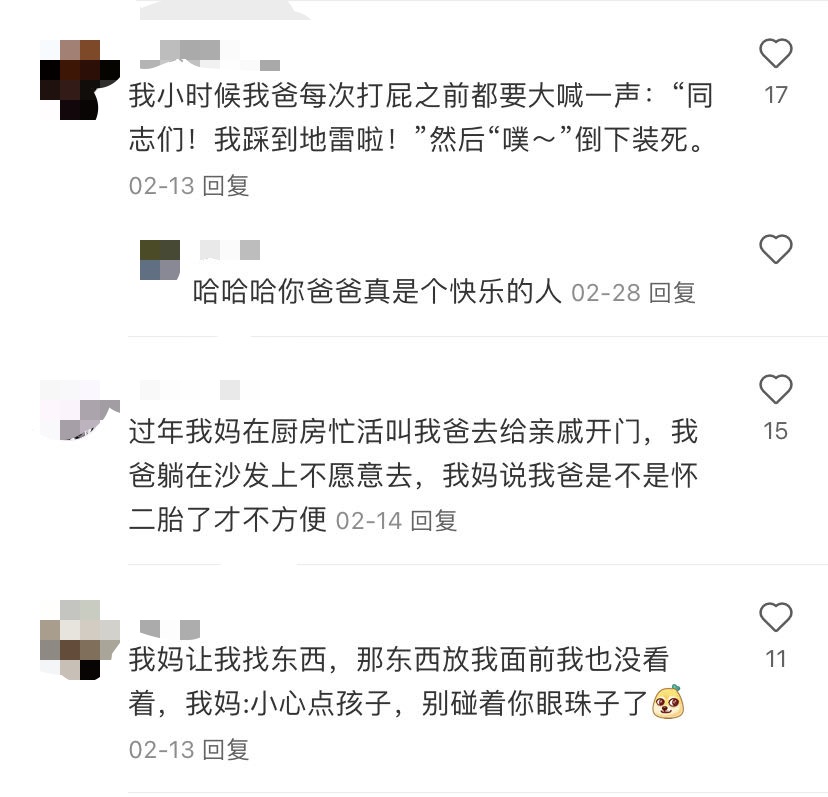Open username above the 我妈让我找东西 comment
The image size is (828, 797).
pyautogui.click(x=170, y=629)
